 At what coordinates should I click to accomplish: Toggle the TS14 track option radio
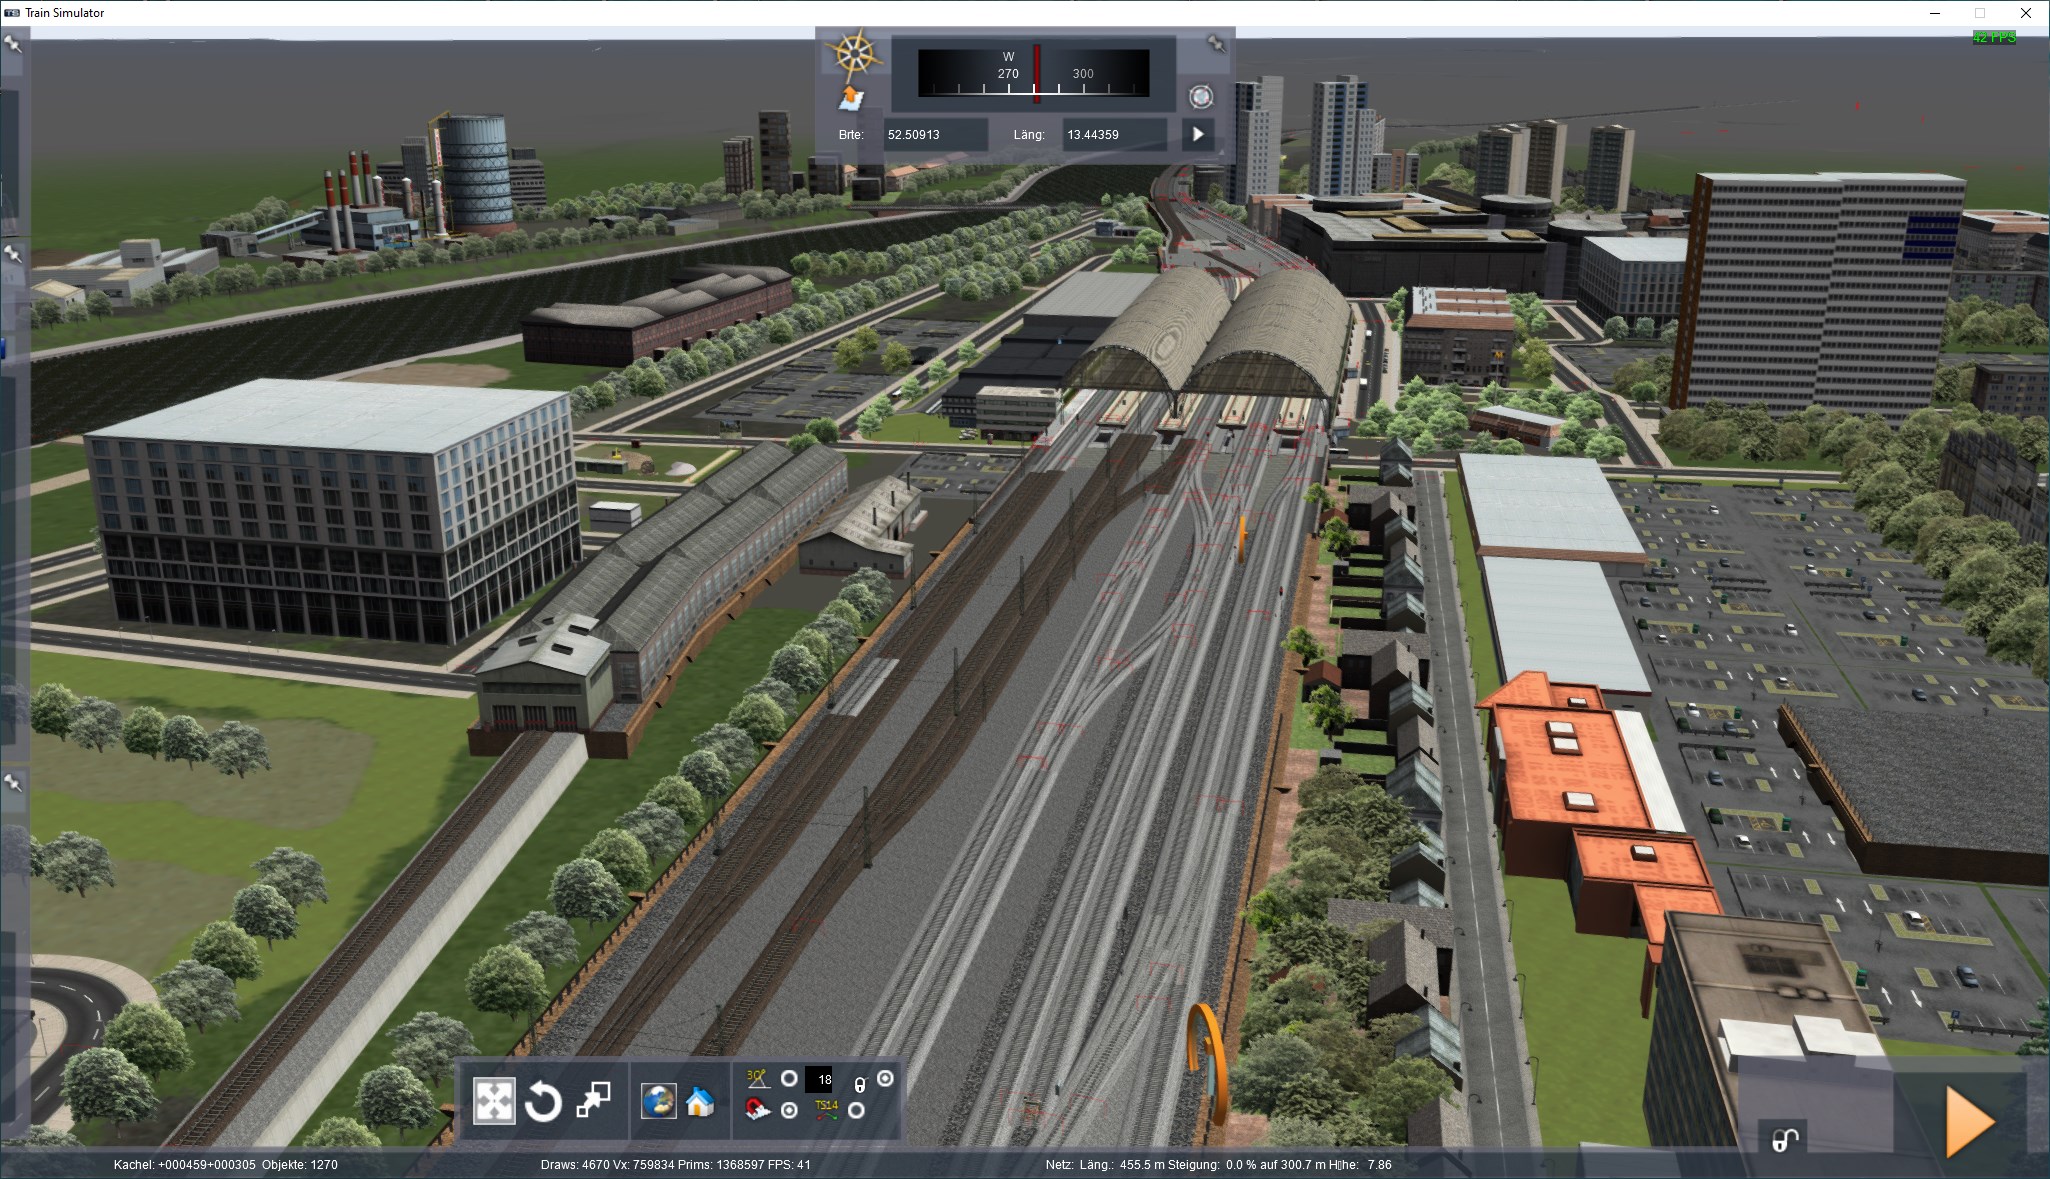pyautogui.click(x=856, y=1110)
